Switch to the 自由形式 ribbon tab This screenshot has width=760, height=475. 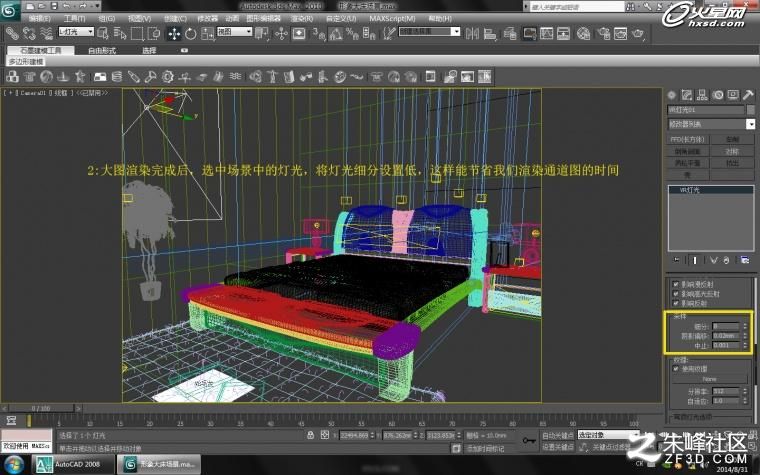[x=102, y=50]
